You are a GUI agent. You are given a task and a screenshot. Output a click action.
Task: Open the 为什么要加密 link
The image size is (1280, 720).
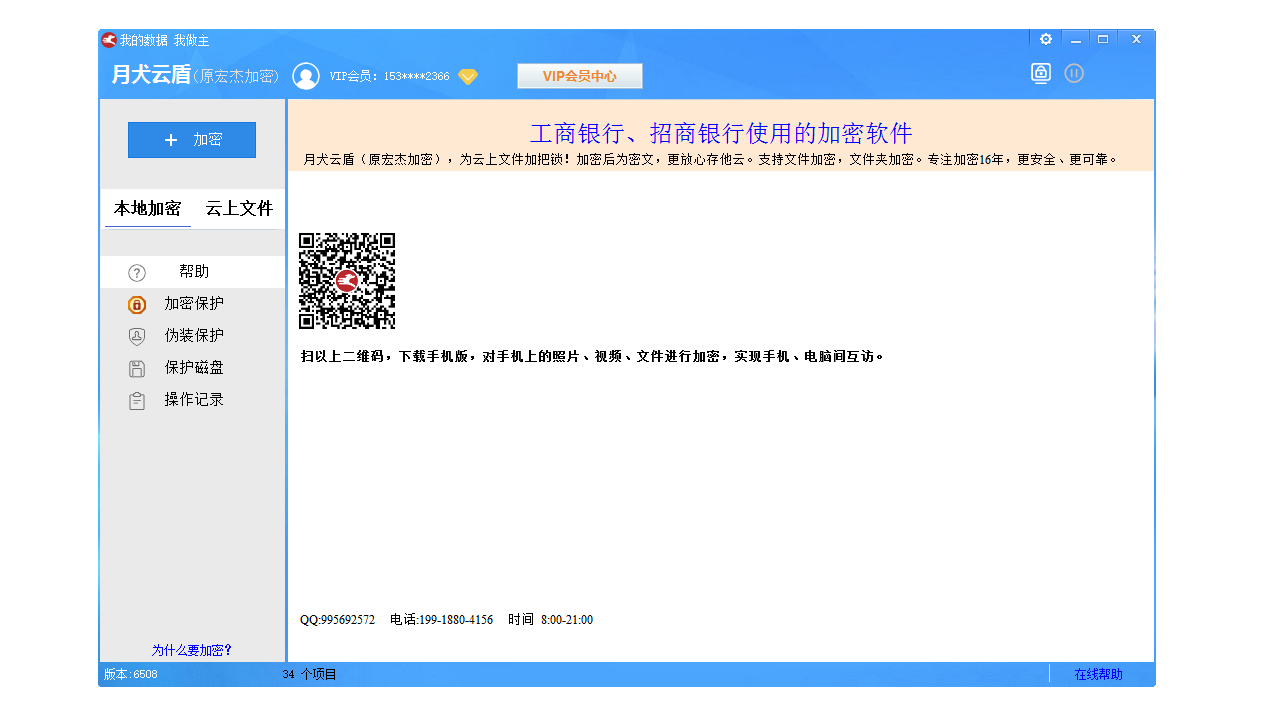[192, 649]
